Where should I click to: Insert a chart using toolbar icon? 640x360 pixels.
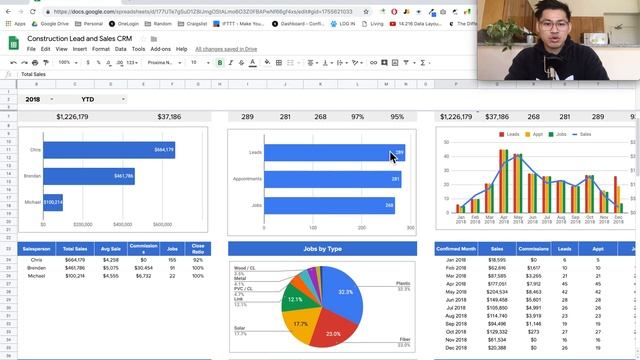(395, 63)
